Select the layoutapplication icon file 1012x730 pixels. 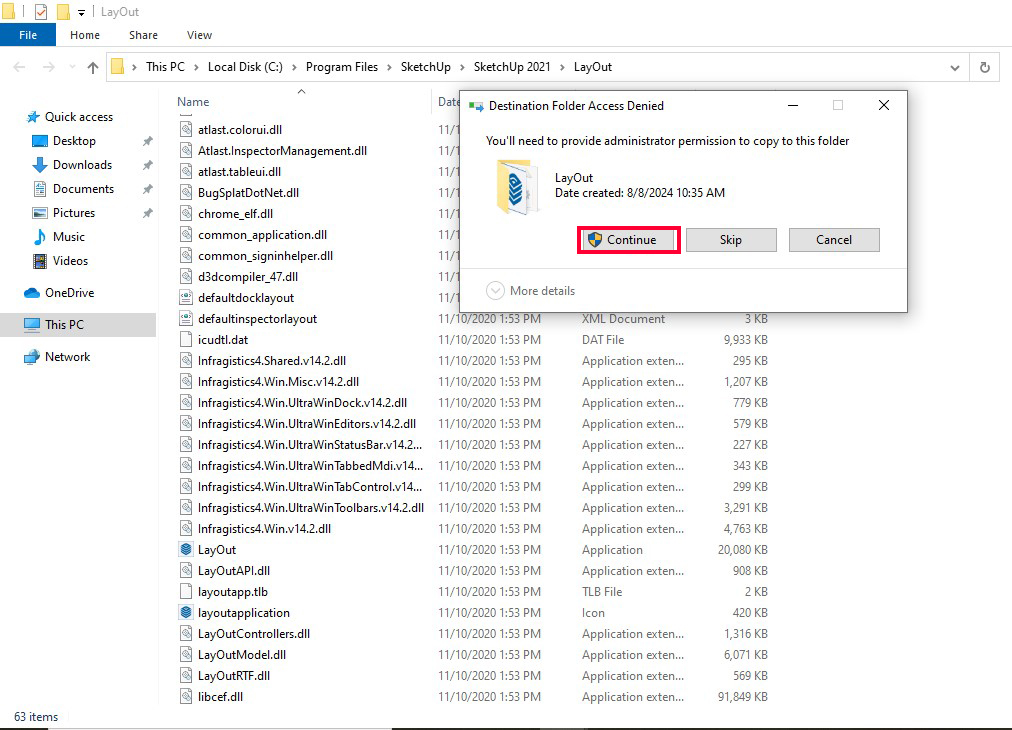(186, 612)
